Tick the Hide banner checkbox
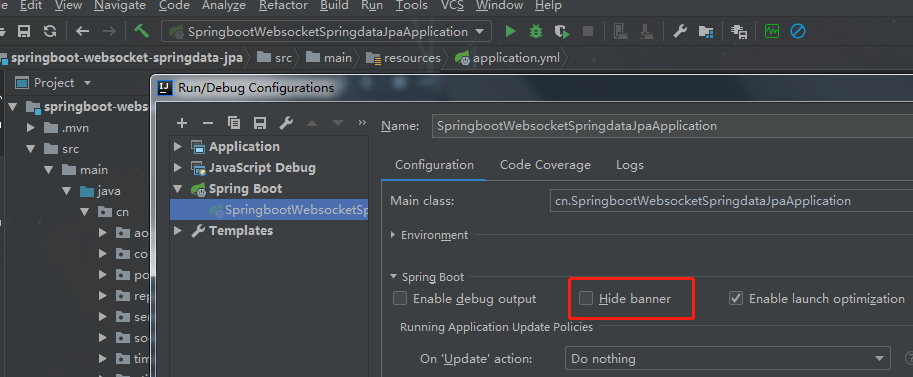The image size is (913, 377). (x=586, y=299)
